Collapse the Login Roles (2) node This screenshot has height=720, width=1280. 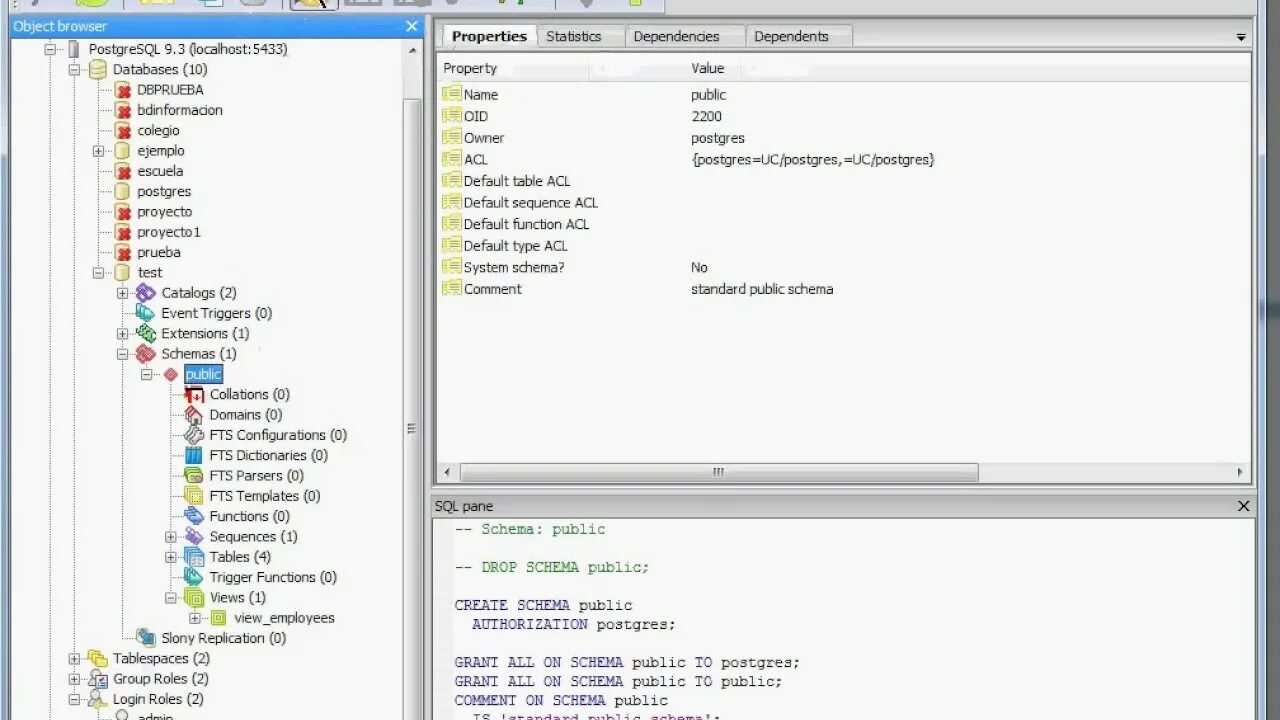tap(74, 699)
